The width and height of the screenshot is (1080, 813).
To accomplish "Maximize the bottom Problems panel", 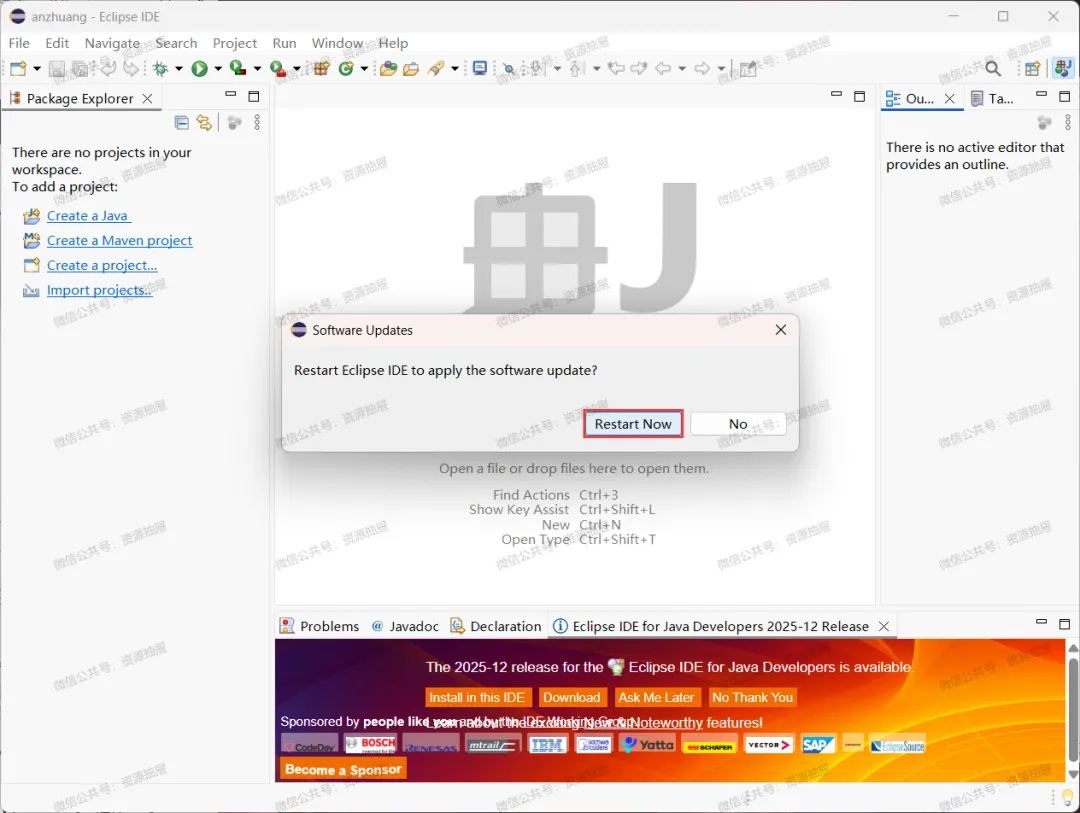I will [x=1064, y=624].
